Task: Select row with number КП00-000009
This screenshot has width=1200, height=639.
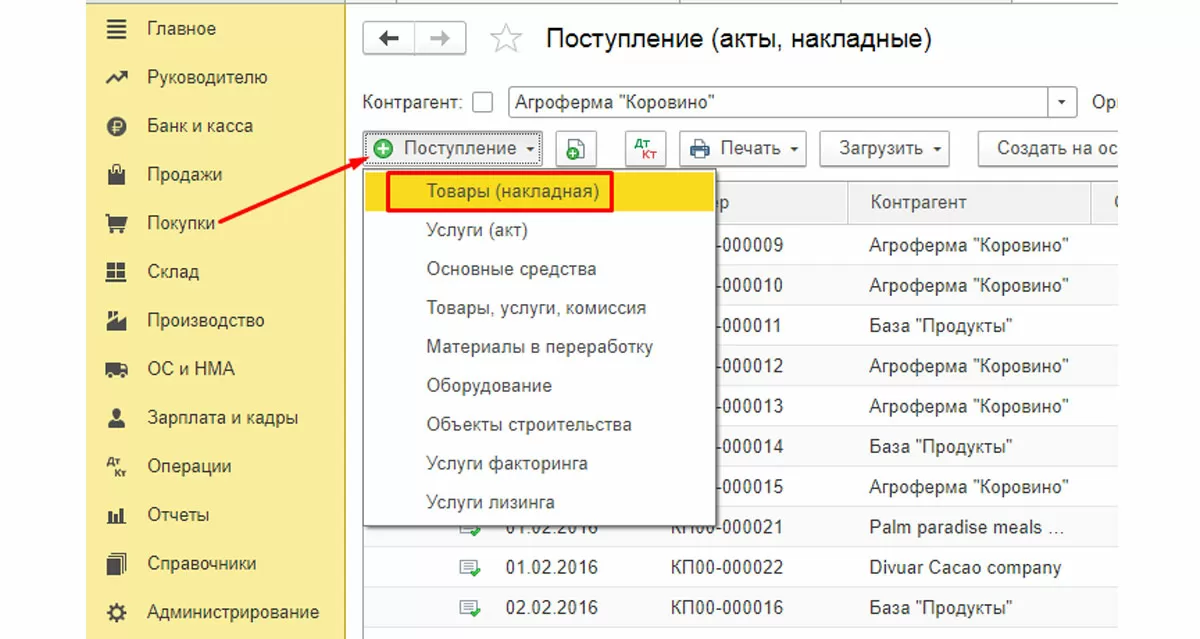Action: [917, 245]
